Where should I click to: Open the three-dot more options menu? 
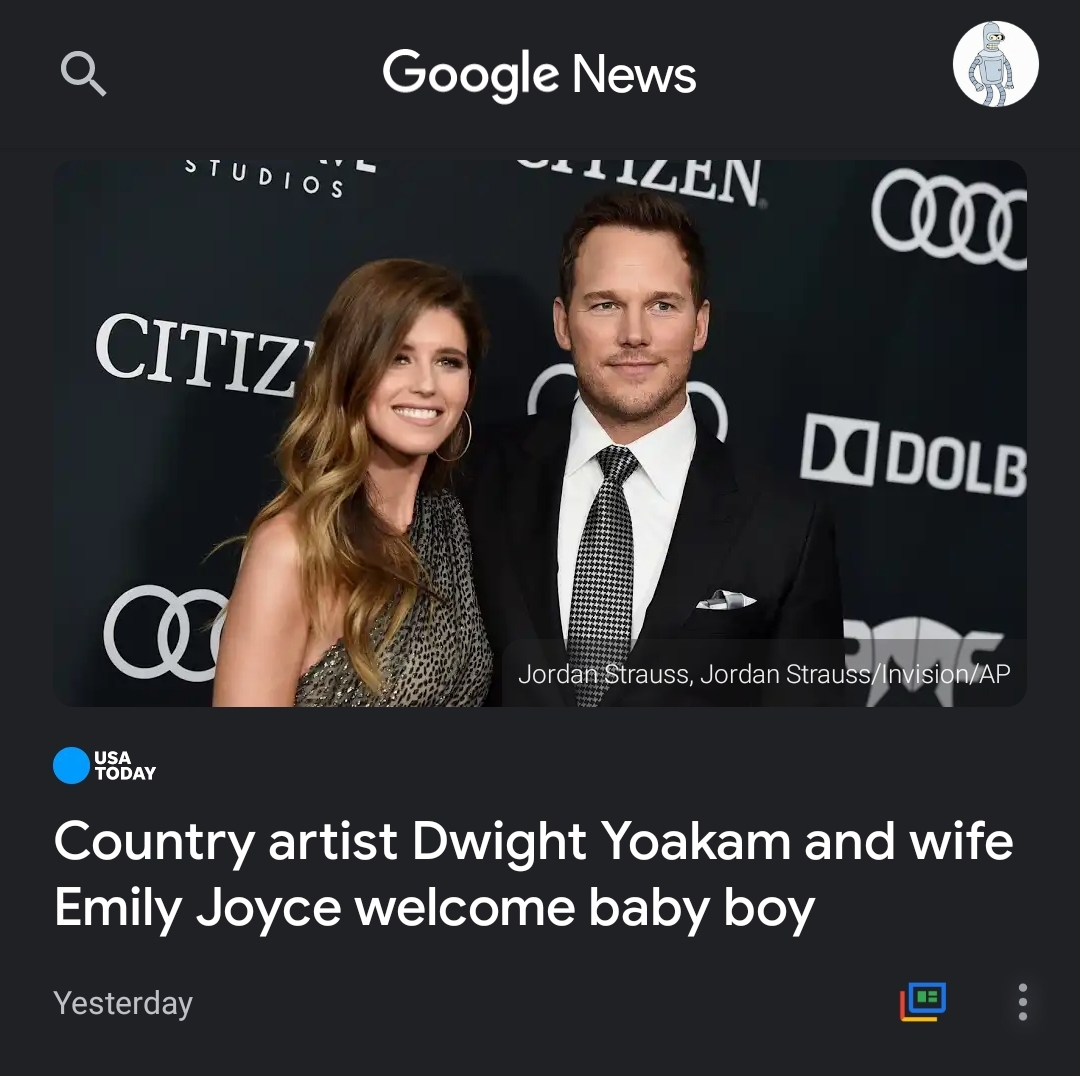(x=1023, y=1002)
